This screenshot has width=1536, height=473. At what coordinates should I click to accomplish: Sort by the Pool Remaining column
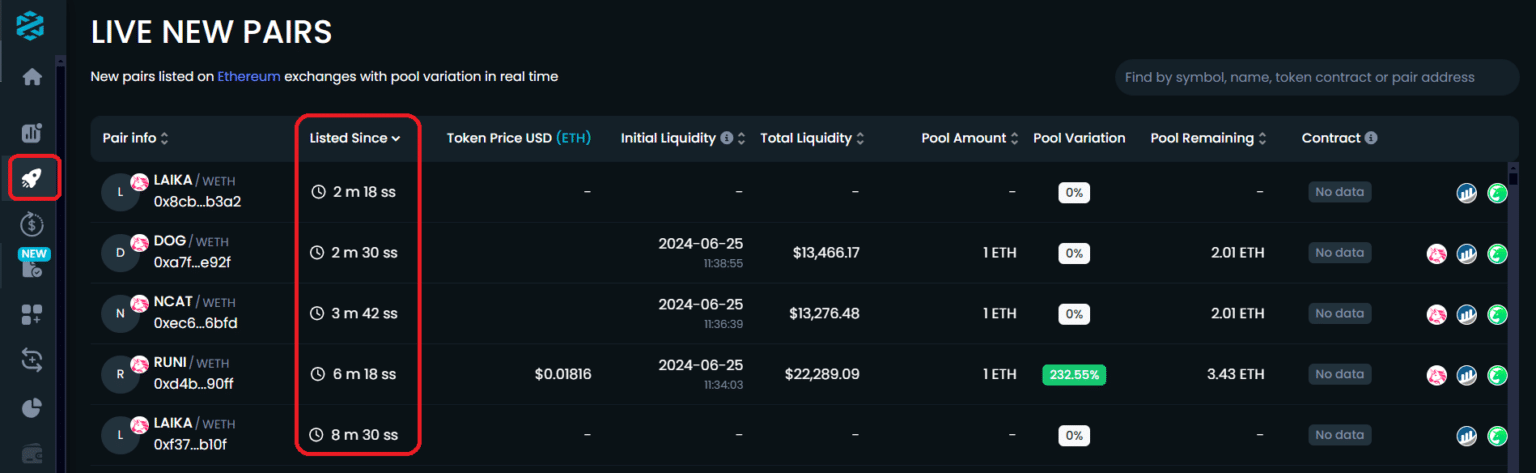pos(1208,138)
